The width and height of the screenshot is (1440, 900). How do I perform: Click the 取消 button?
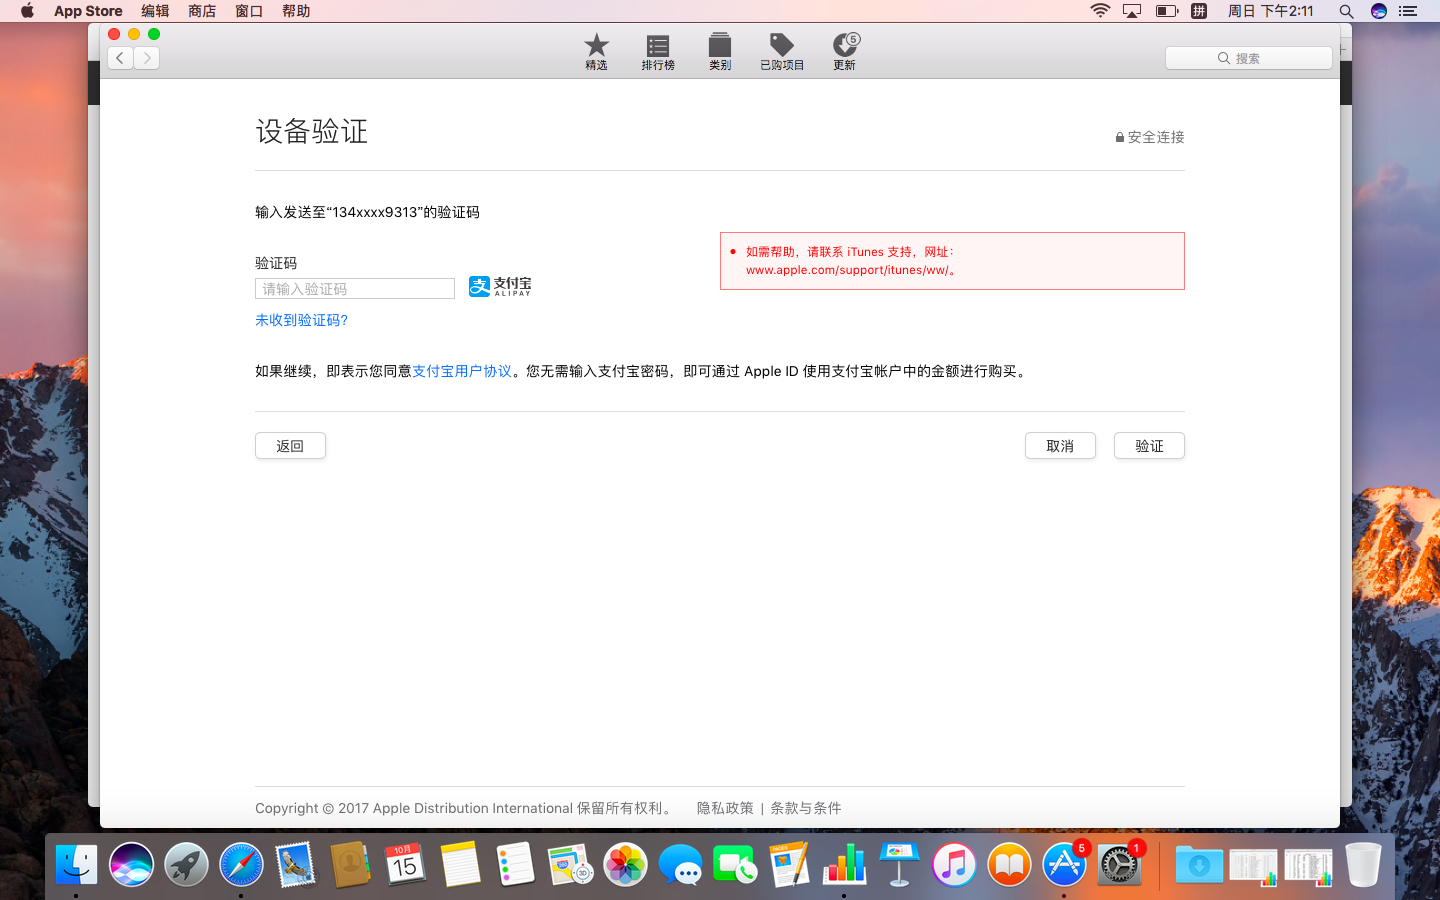click(x=1060, y=446)
